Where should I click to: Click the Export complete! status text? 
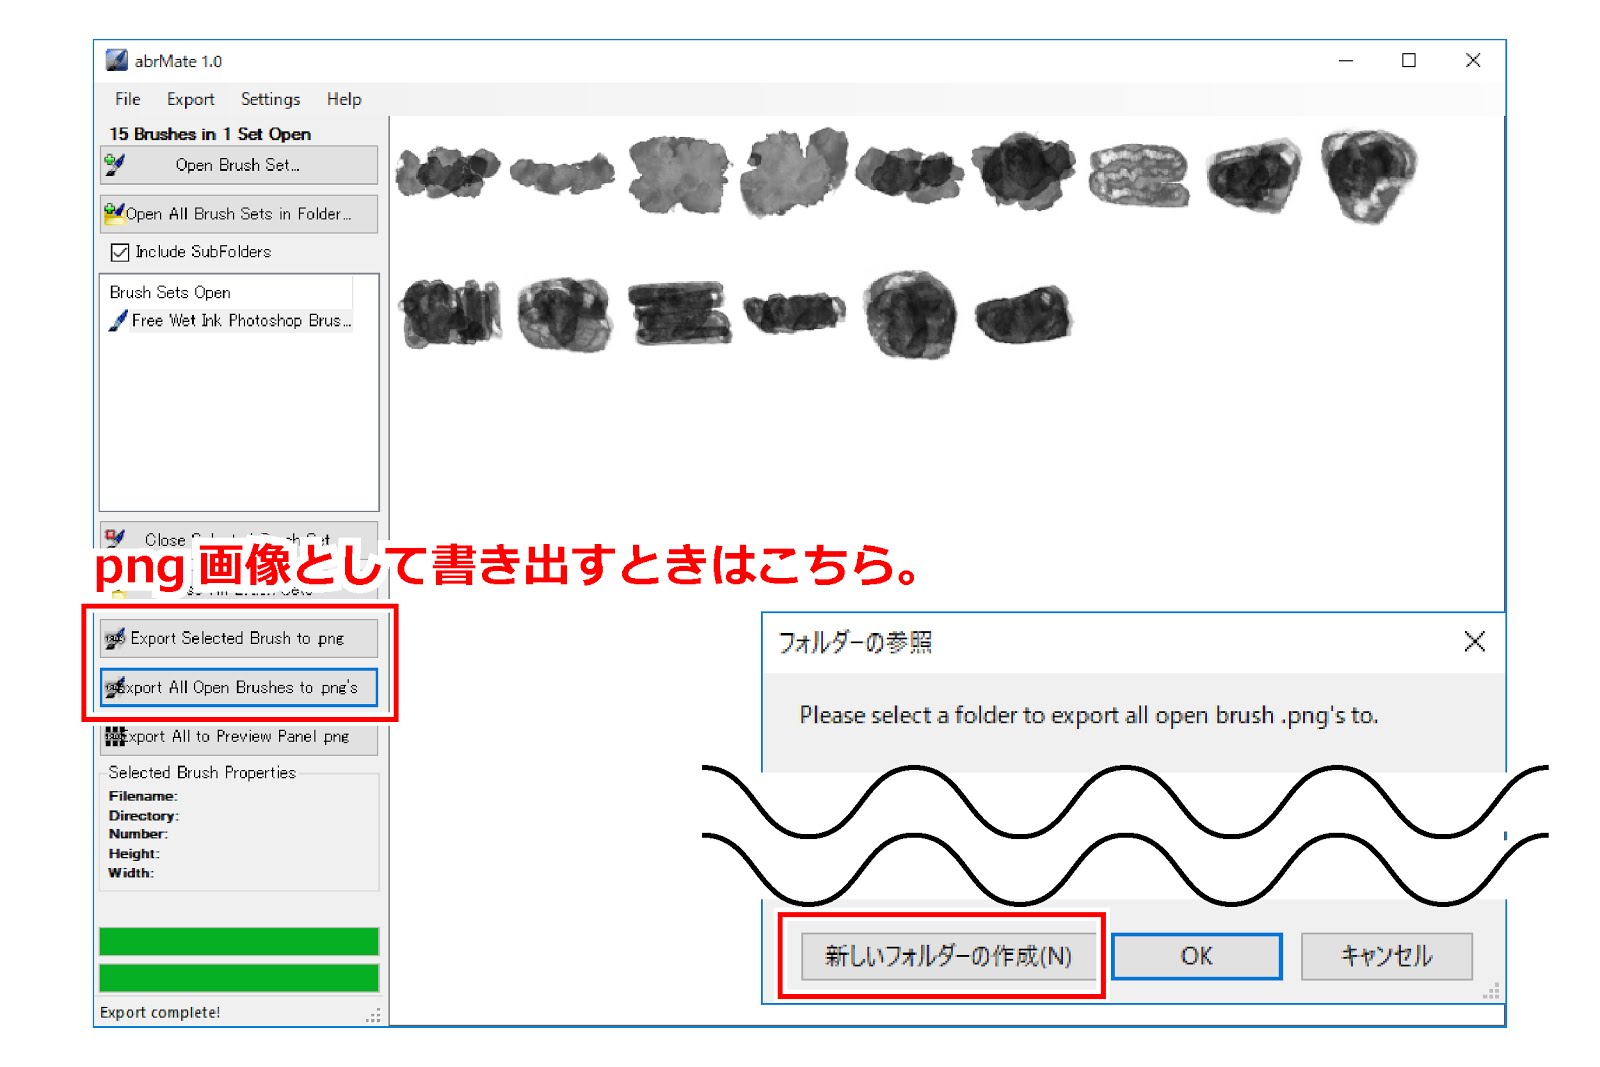(x=160, y=1013)
